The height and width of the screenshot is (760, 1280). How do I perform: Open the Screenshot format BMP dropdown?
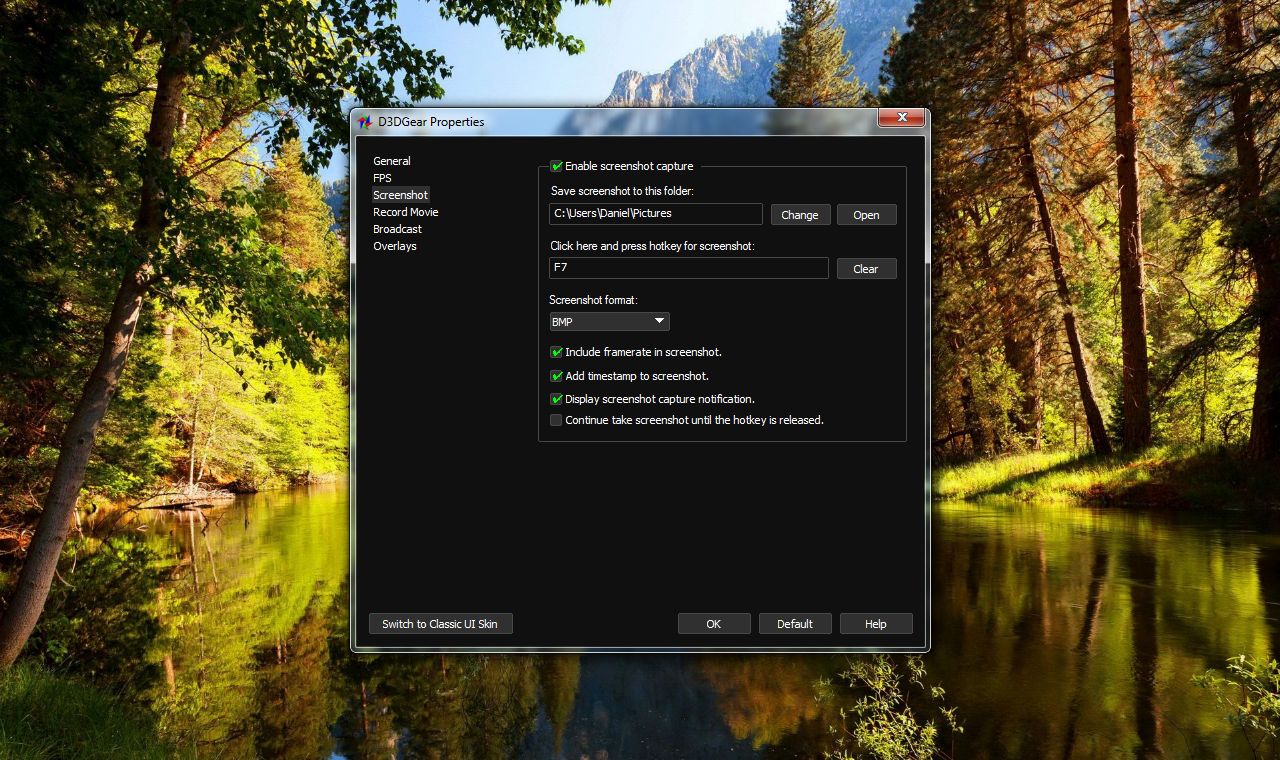click(609, 322)
